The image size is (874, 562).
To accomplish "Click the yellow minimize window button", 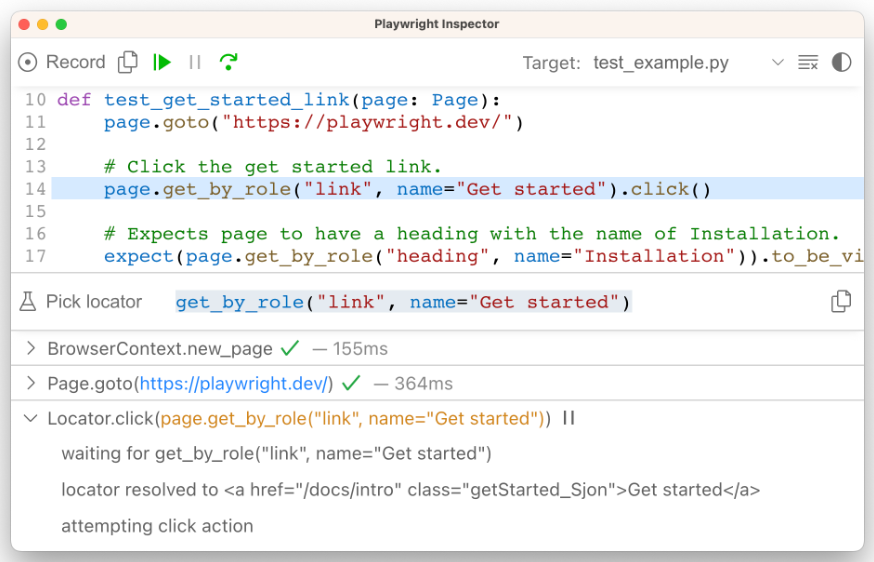I will coord(42,24).
